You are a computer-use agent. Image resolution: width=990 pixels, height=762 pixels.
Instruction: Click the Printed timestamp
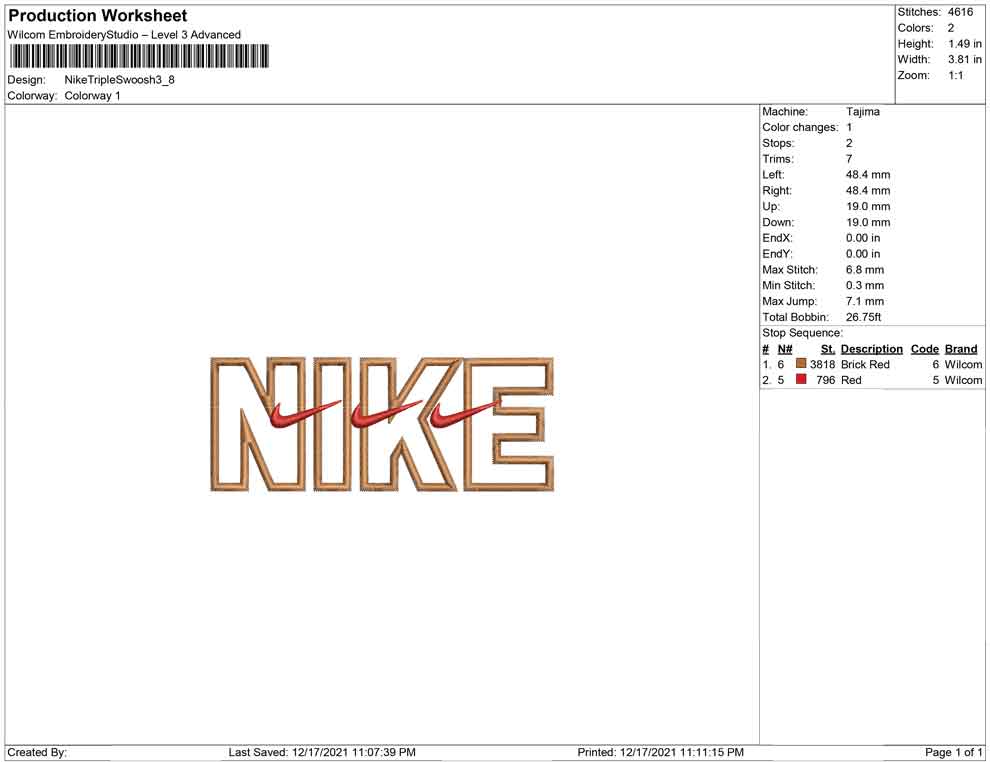click(x=660, y=752)
